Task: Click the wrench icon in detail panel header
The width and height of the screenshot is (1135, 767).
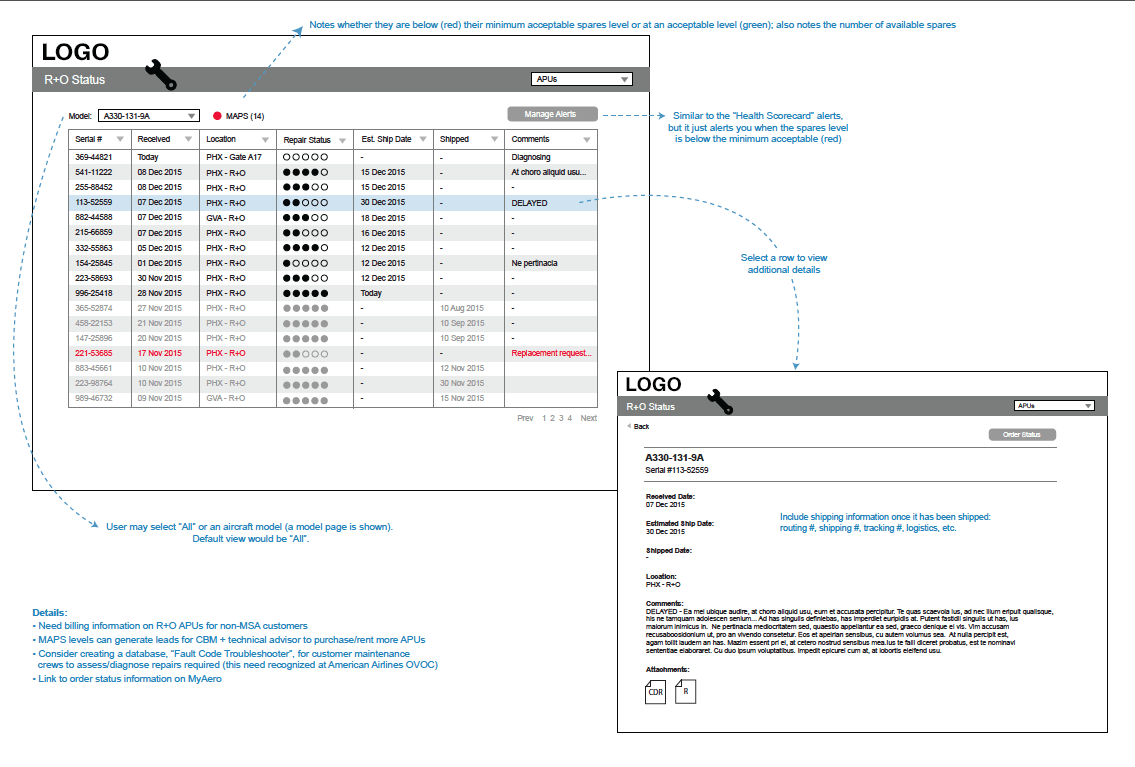Action: coord(720,401)
